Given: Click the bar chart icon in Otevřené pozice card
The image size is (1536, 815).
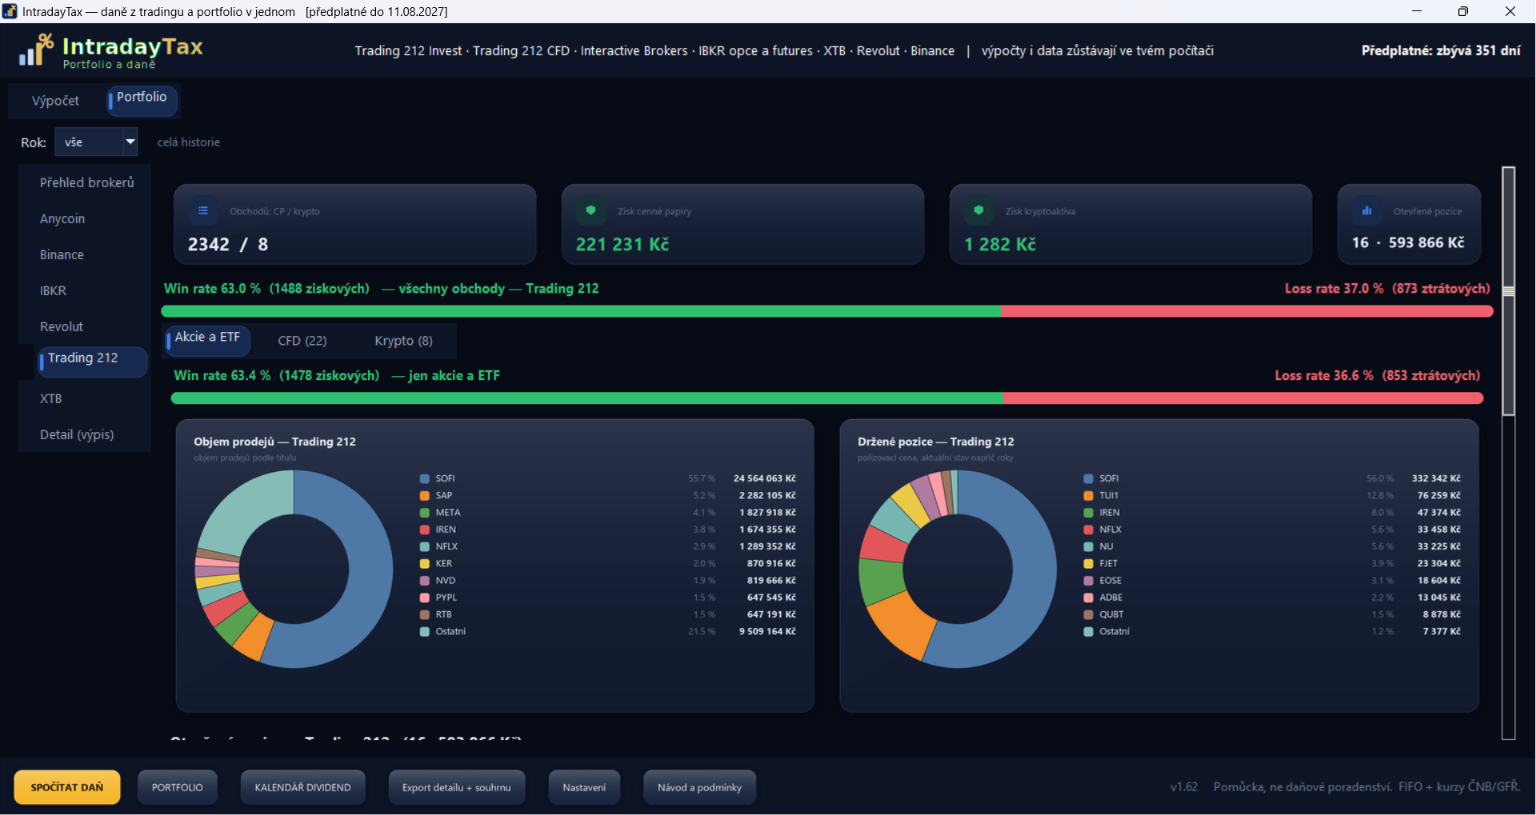Looking at the screenshot, I should coord(1367,211).
